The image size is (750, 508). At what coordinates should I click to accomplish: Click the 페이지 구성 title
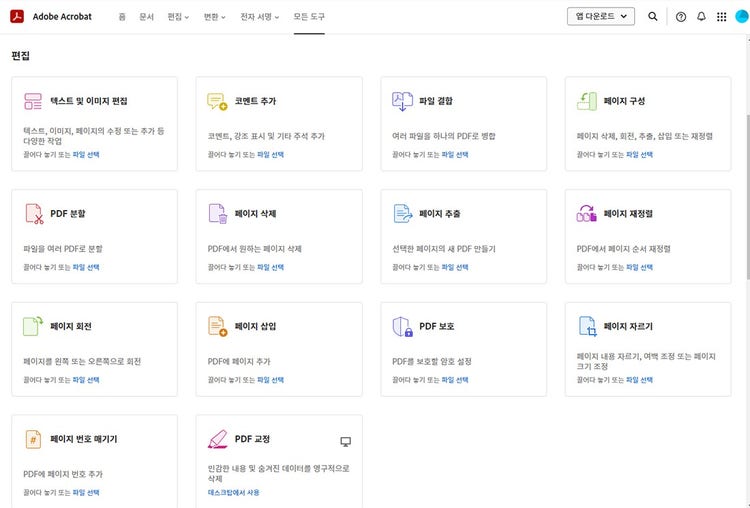pos(624,101)
